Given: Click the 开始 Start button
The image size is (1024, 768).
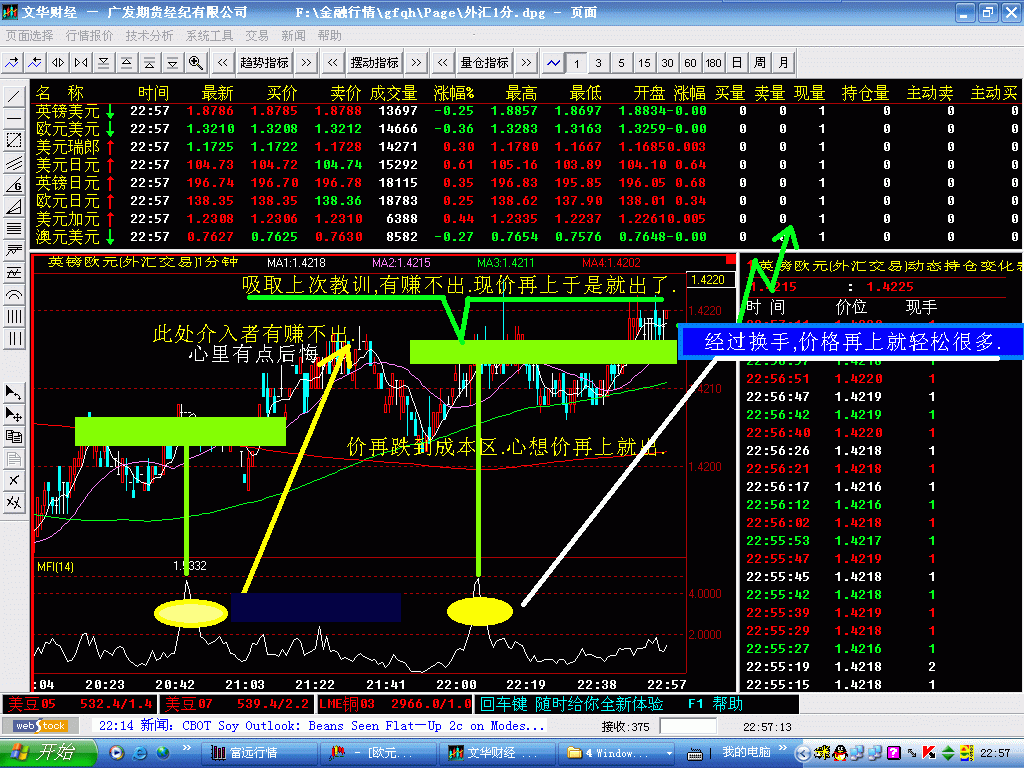Looking at the screenshot, I should tap(48, 752).
